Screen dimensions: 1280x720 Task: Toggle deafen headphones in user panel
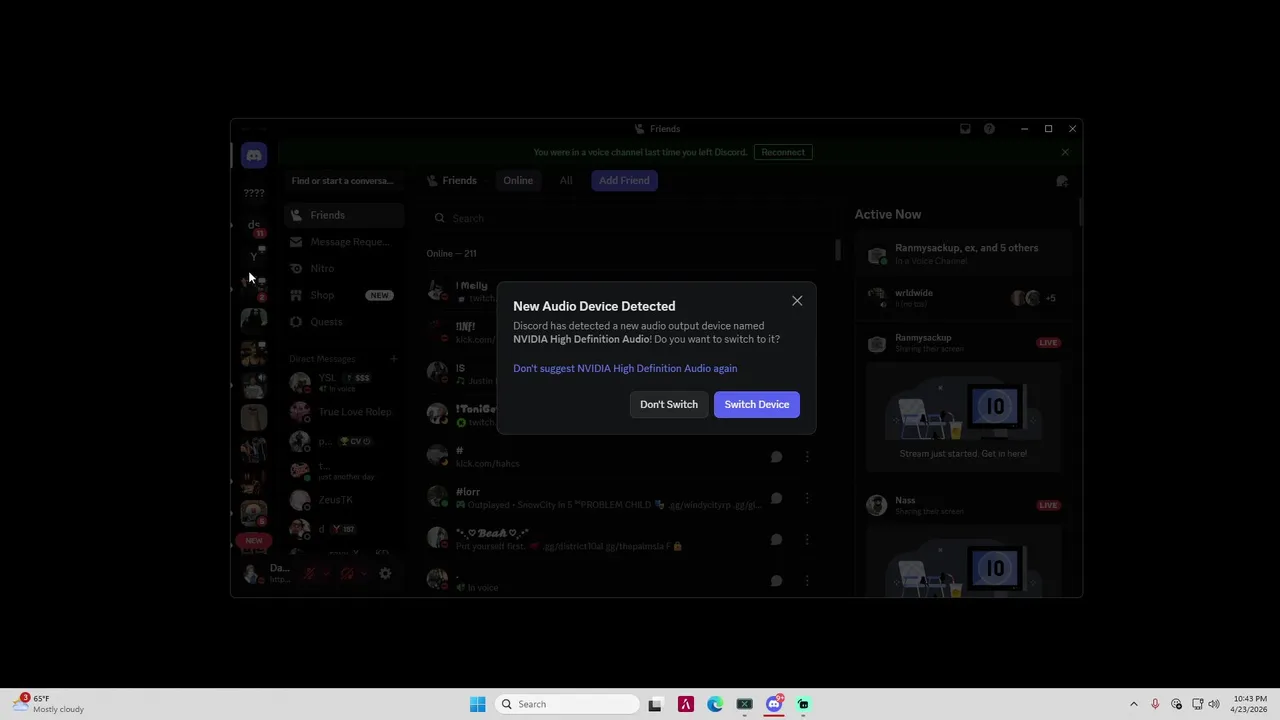pyautogui.click(x=347, y=574)
